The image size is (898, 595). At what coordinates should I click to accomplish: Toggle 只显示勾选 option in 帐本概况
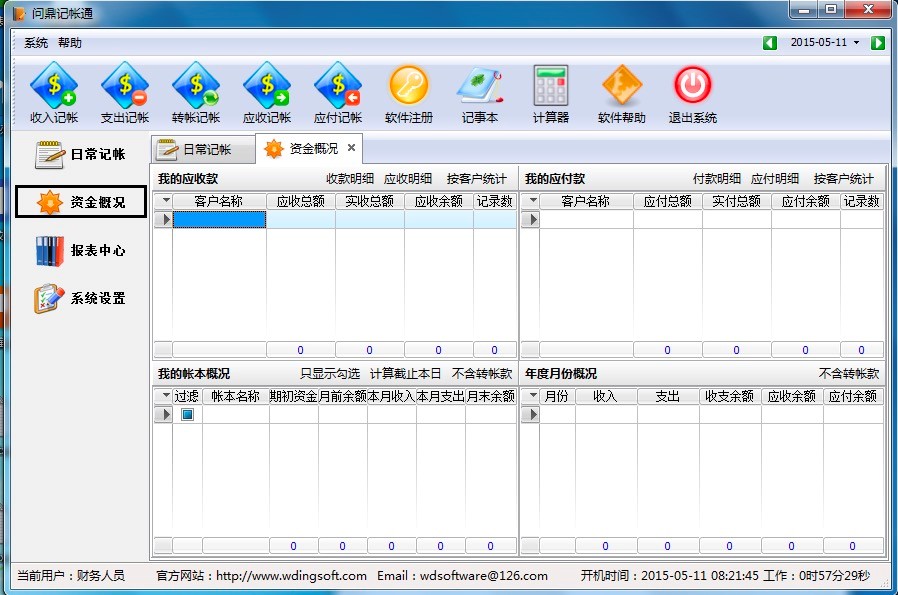330,374
